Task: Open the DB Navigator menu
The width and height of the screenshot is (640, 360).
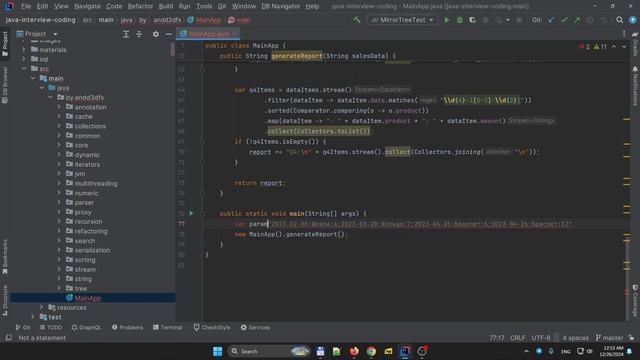Action: [x=281, y=6]
